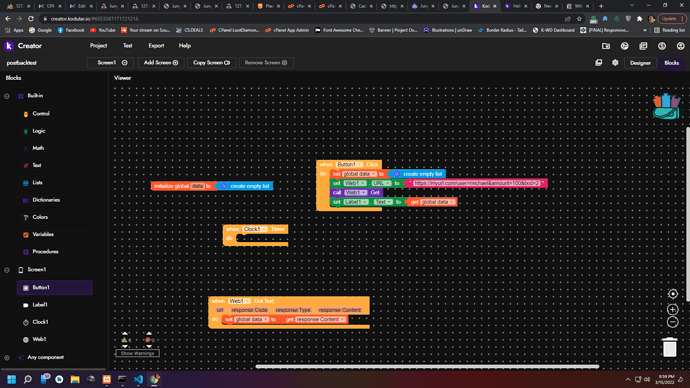Image resolution: width=690 pixels, height=388 pixels.
Task: Open the Lists blocks category
Action: (x=37, y=183)
